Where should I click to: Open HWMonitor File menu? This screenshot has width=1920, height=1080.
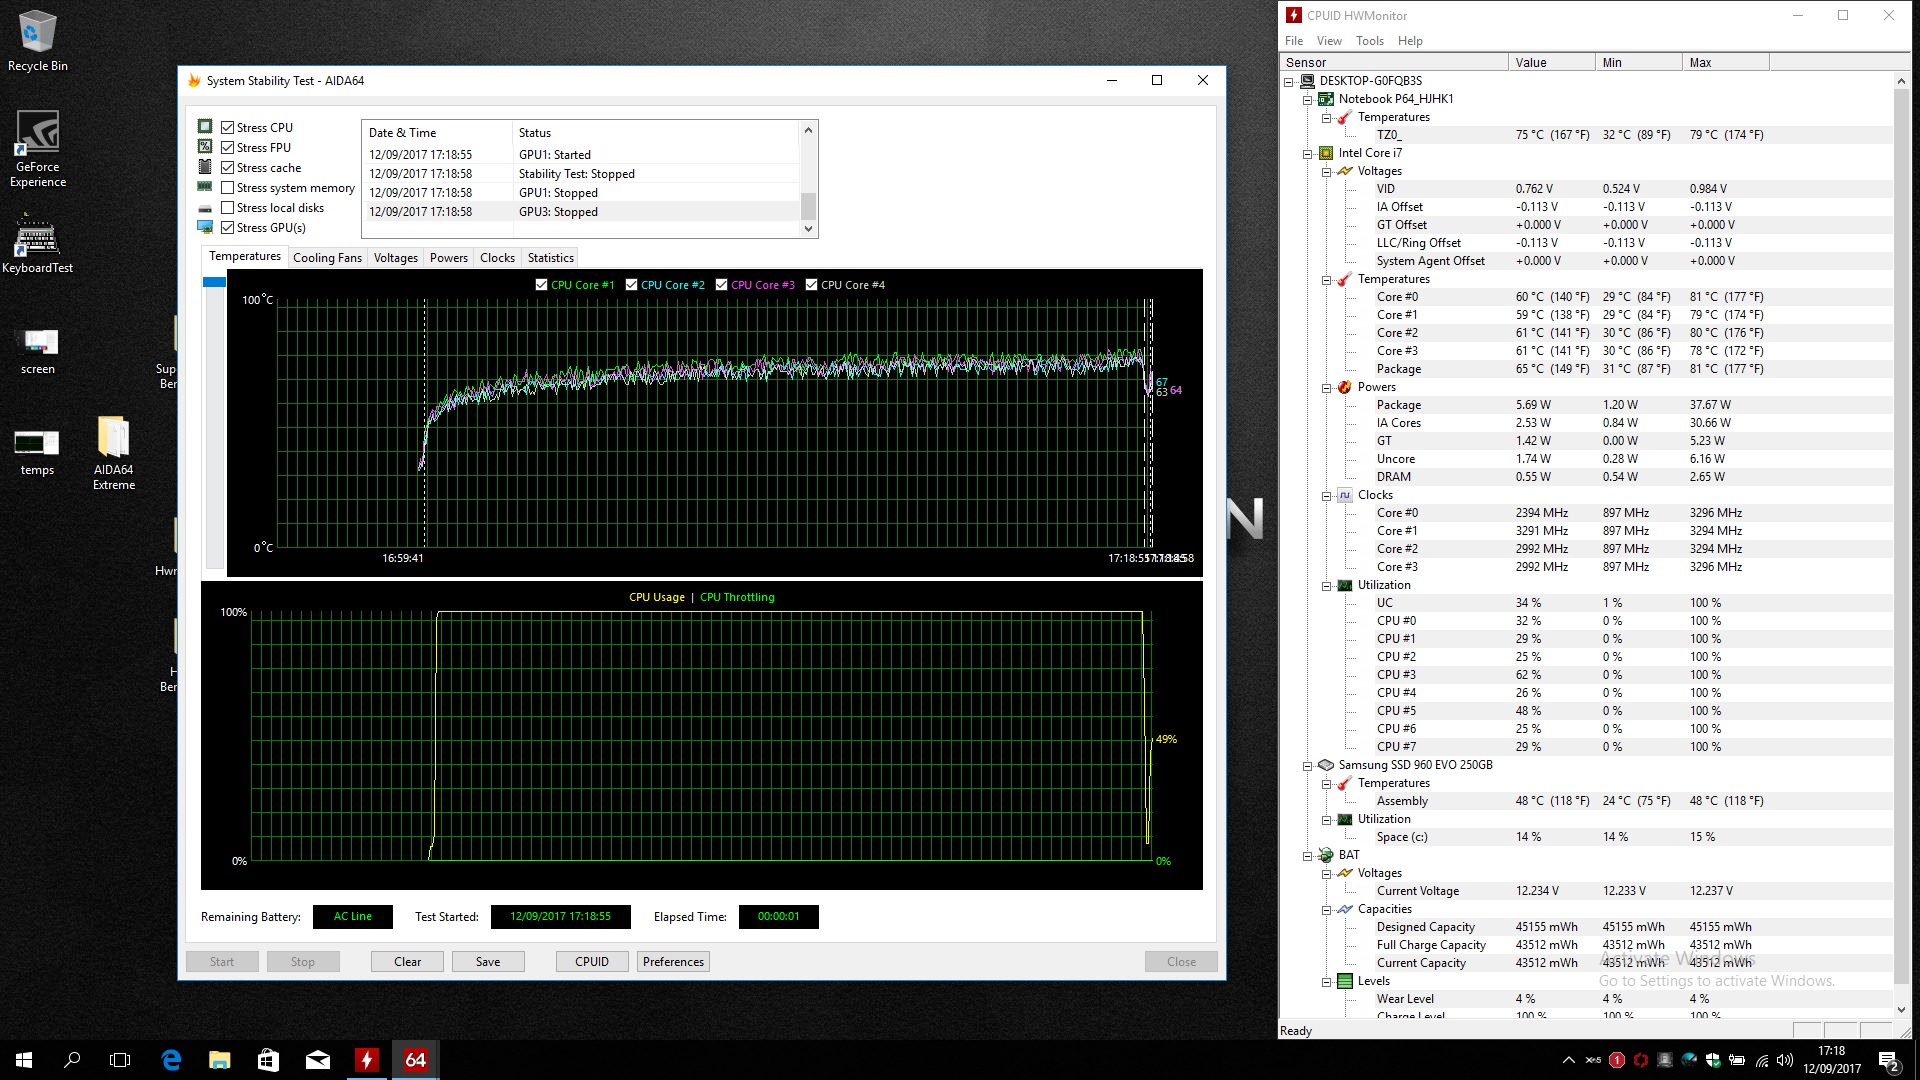point(1294,40)
